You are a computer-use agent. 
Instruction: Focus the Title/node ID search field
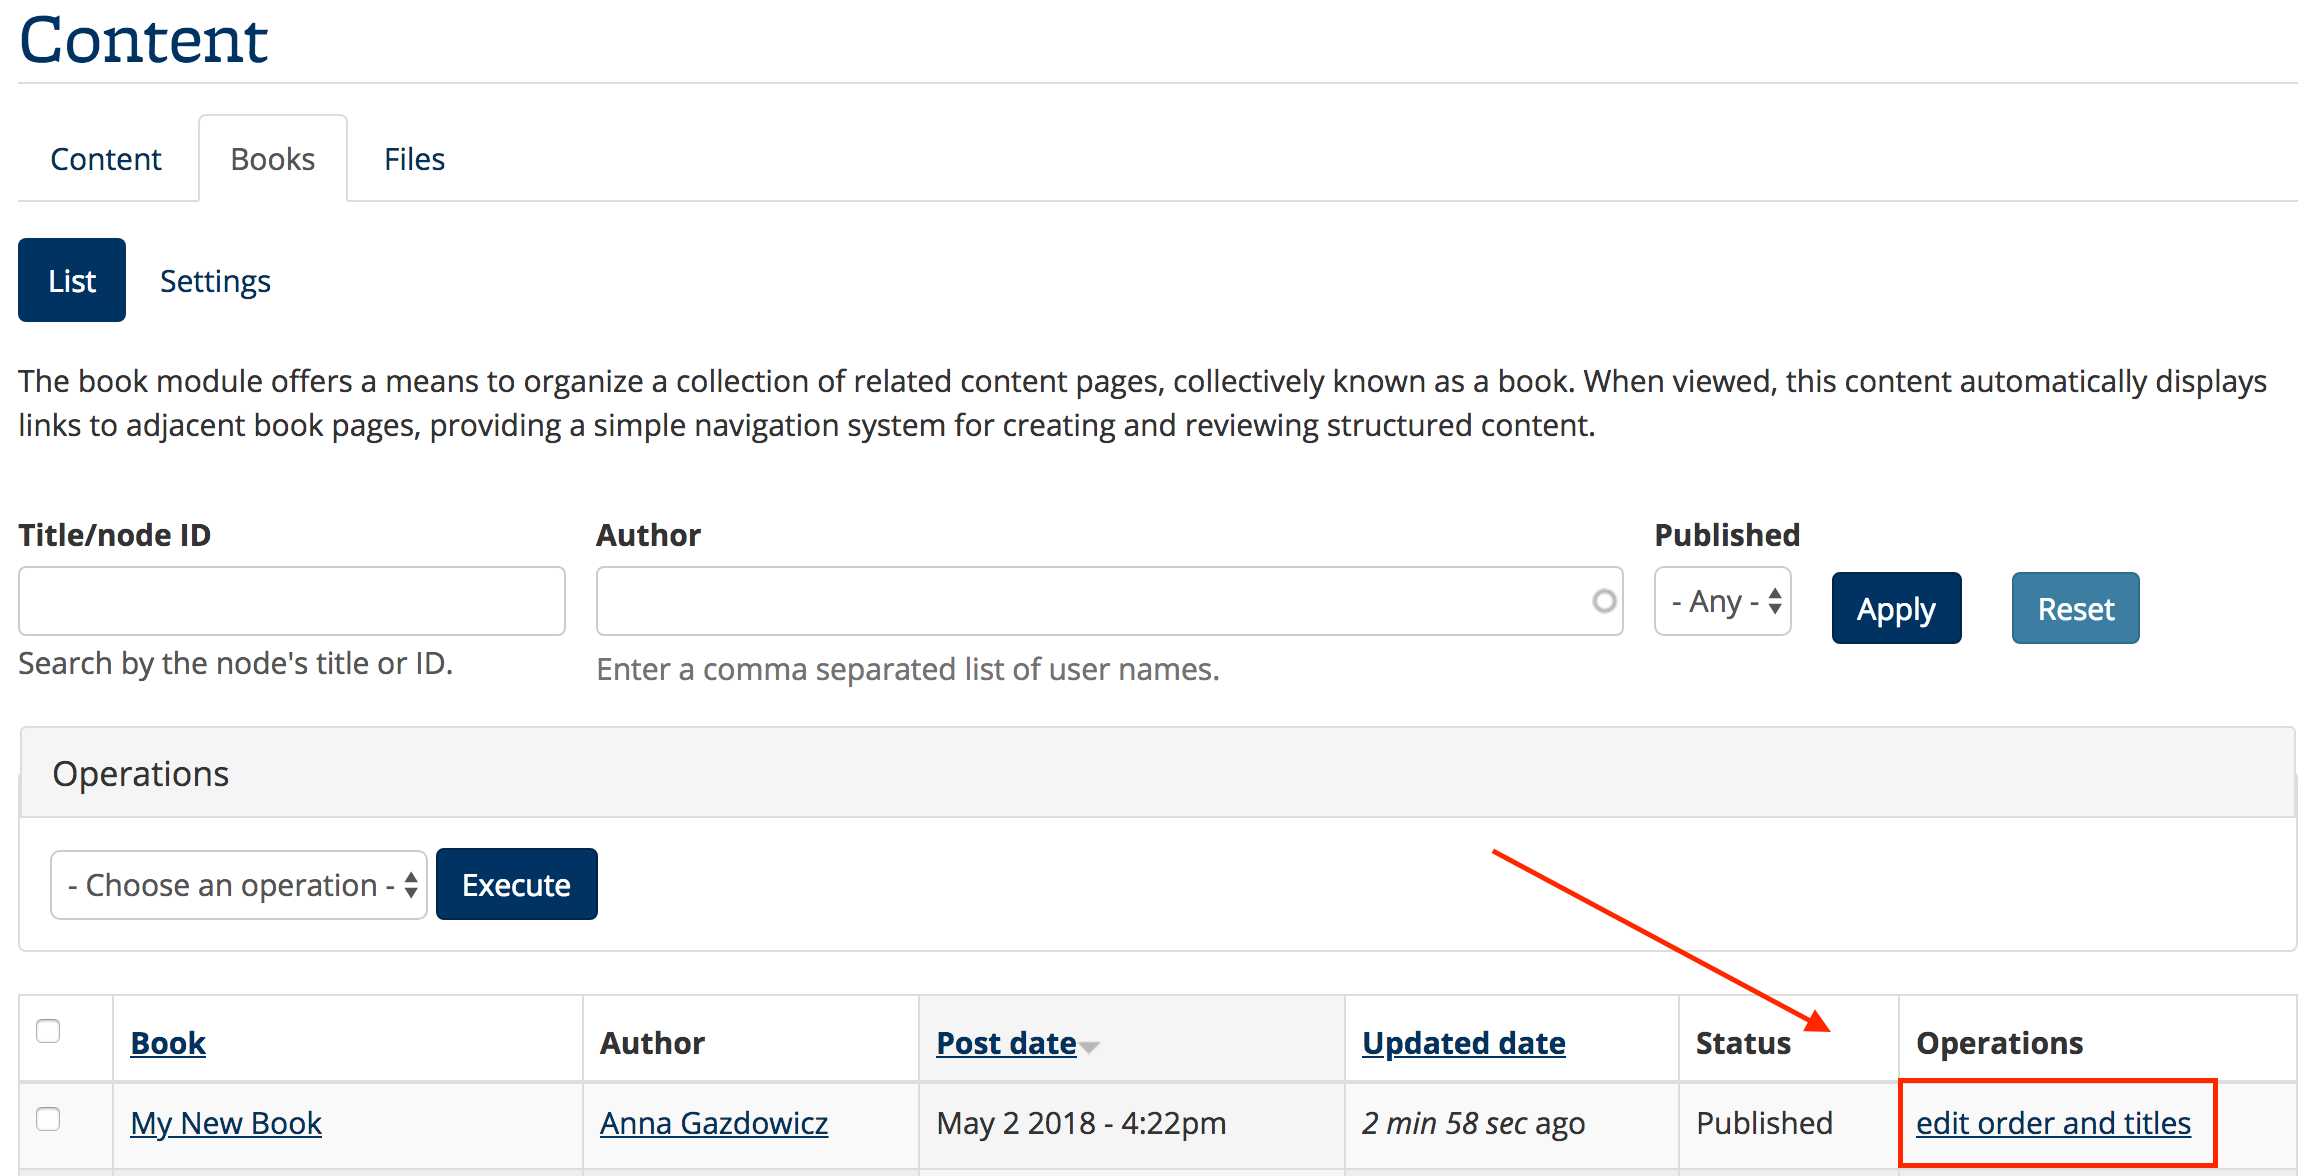click(292, 601)
